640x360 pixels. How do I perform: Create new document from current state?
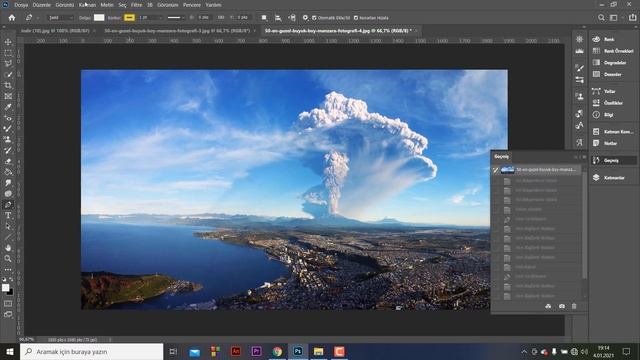[548, 306]
